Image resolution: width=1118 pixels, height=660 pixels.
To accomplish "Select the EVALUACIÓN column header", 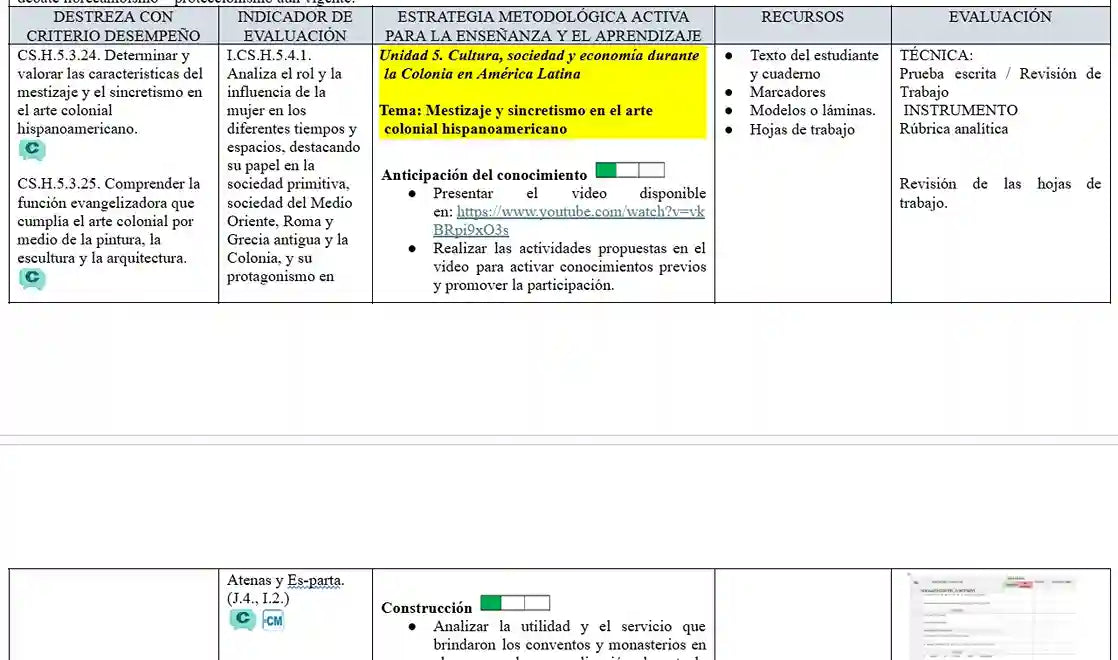I will click(1000, 17).
